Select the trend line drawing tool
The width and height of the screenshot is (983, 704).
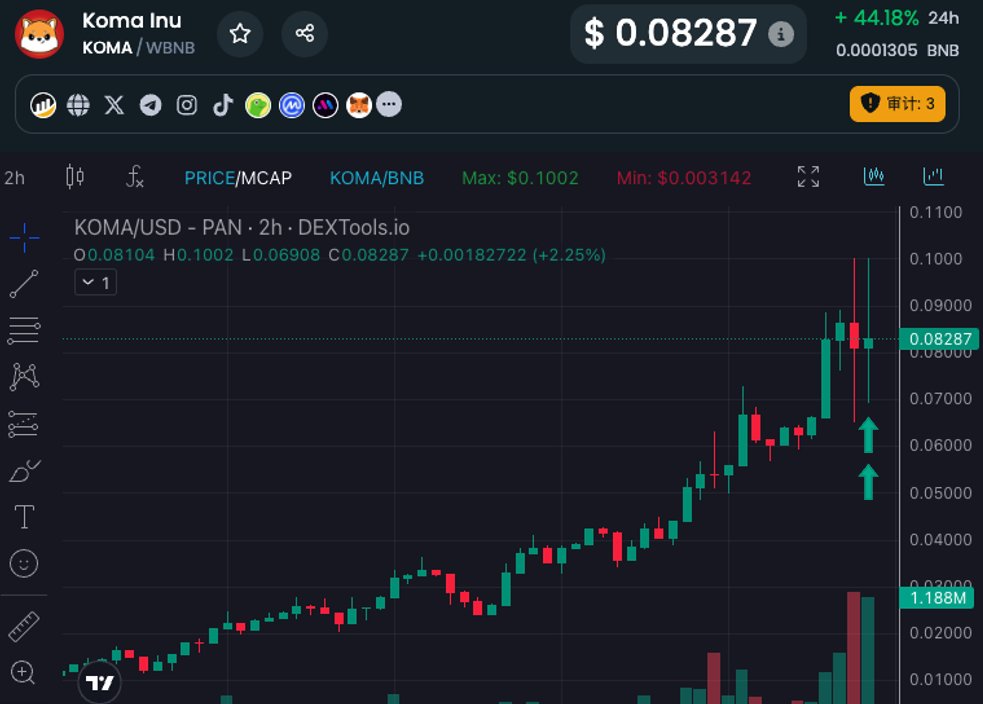(x=24, y=284)
